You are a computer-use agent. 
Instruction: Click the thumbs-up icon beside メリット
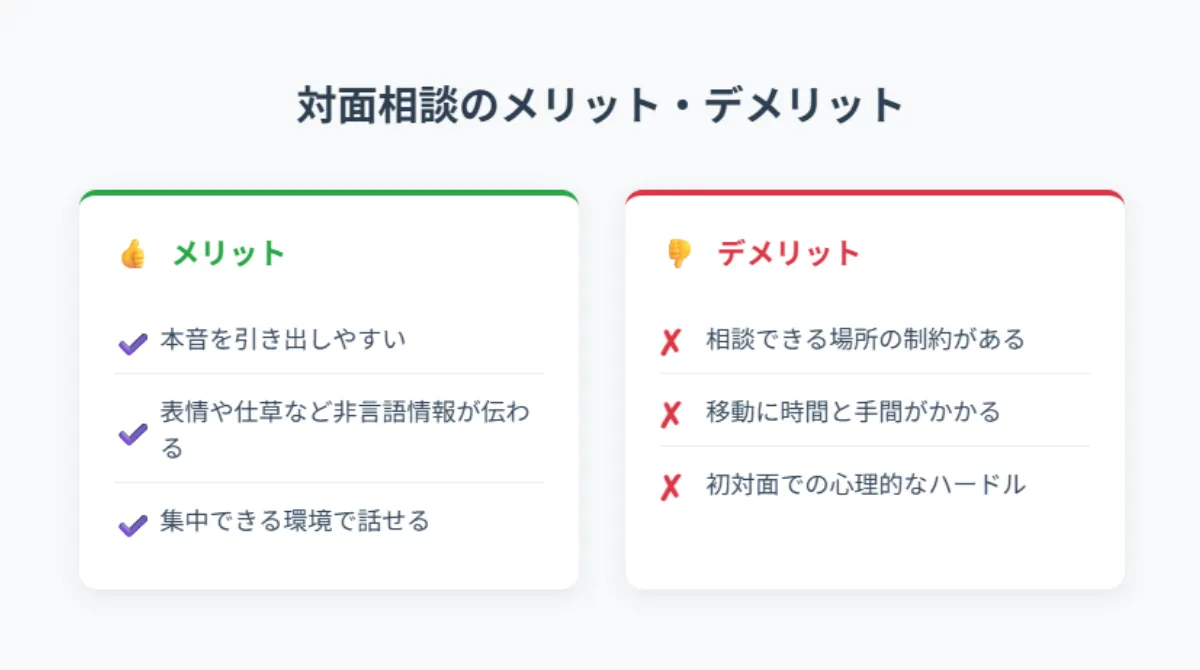[x=133, y=254]
